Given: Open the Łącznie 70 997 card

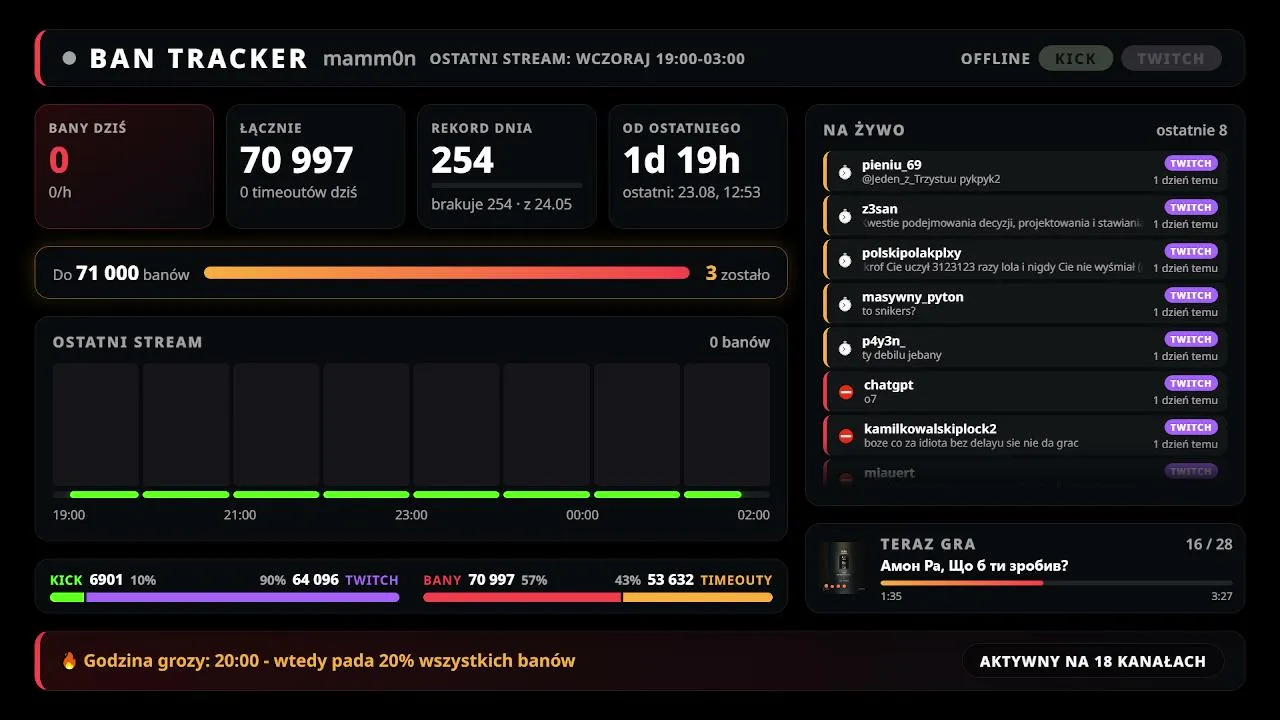Looking at the screenshot, I should (316, 167).
